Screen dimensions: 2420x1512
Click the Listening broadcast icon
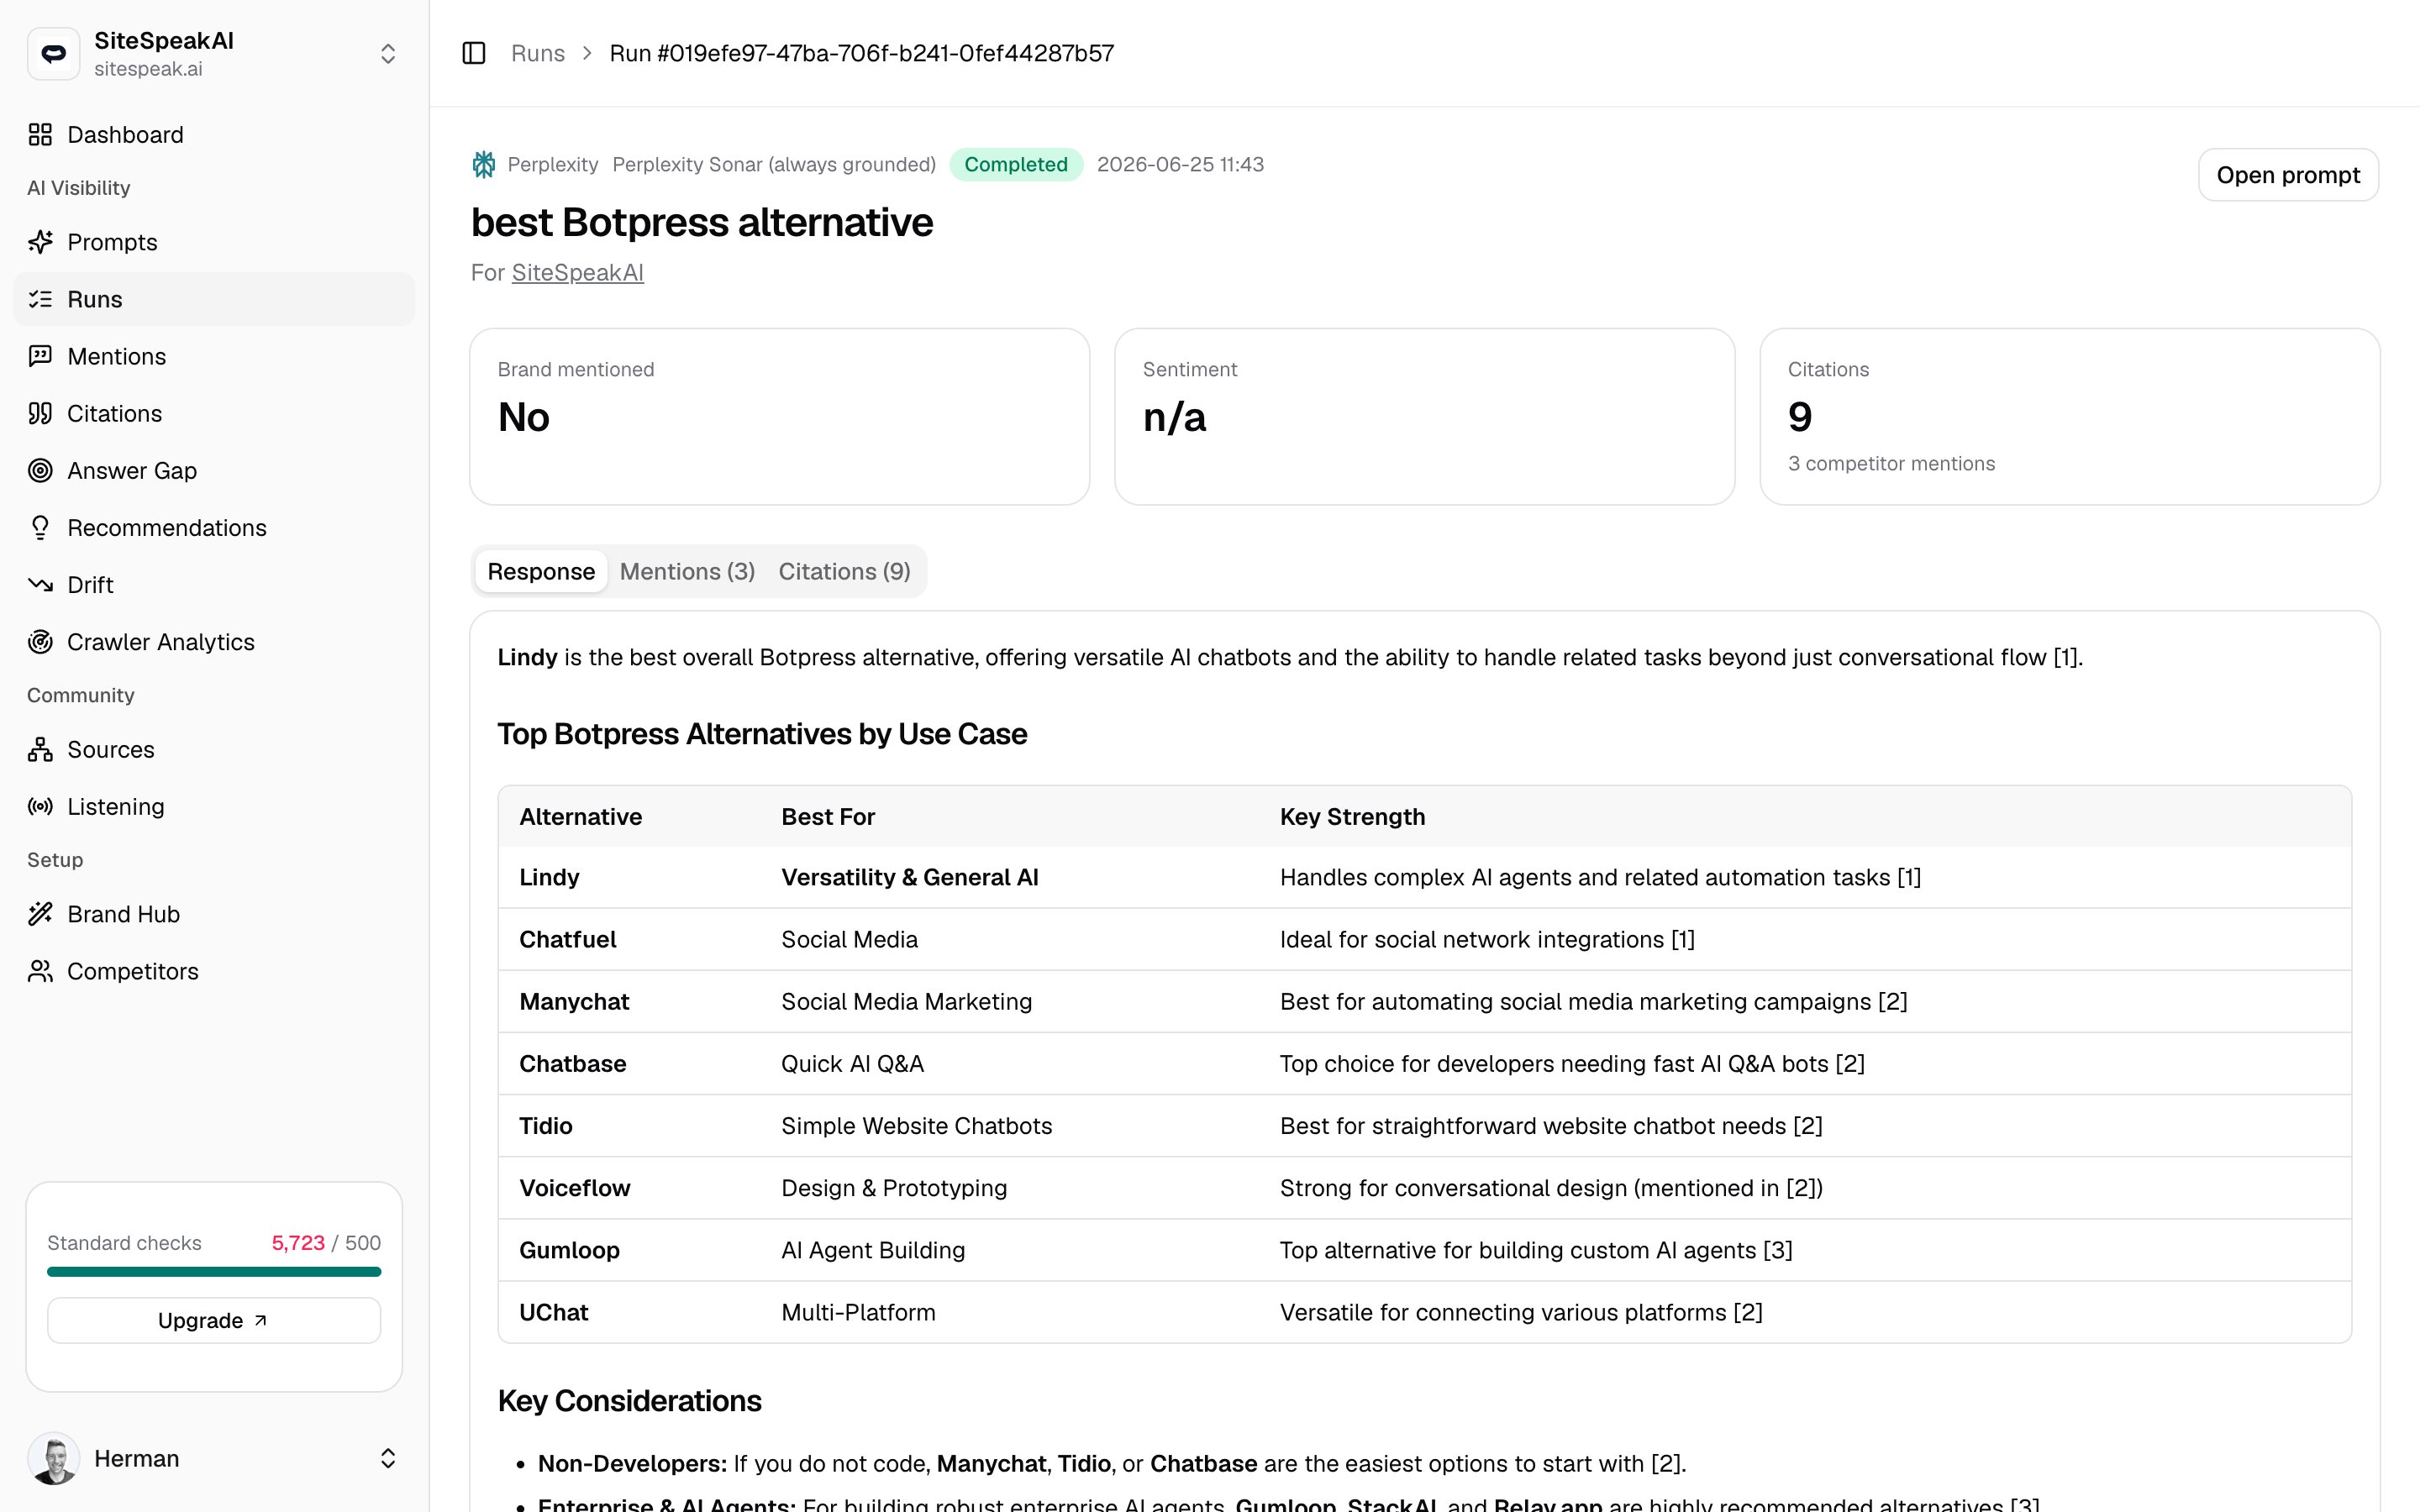tap(40, 806)
